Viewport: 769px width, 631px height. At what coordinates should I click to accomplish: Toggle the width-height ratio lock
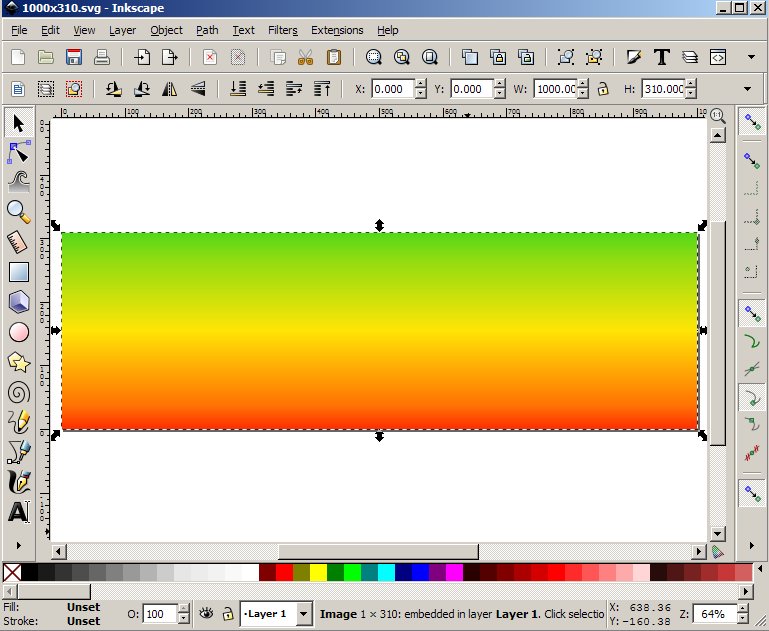tap(602, 89)
